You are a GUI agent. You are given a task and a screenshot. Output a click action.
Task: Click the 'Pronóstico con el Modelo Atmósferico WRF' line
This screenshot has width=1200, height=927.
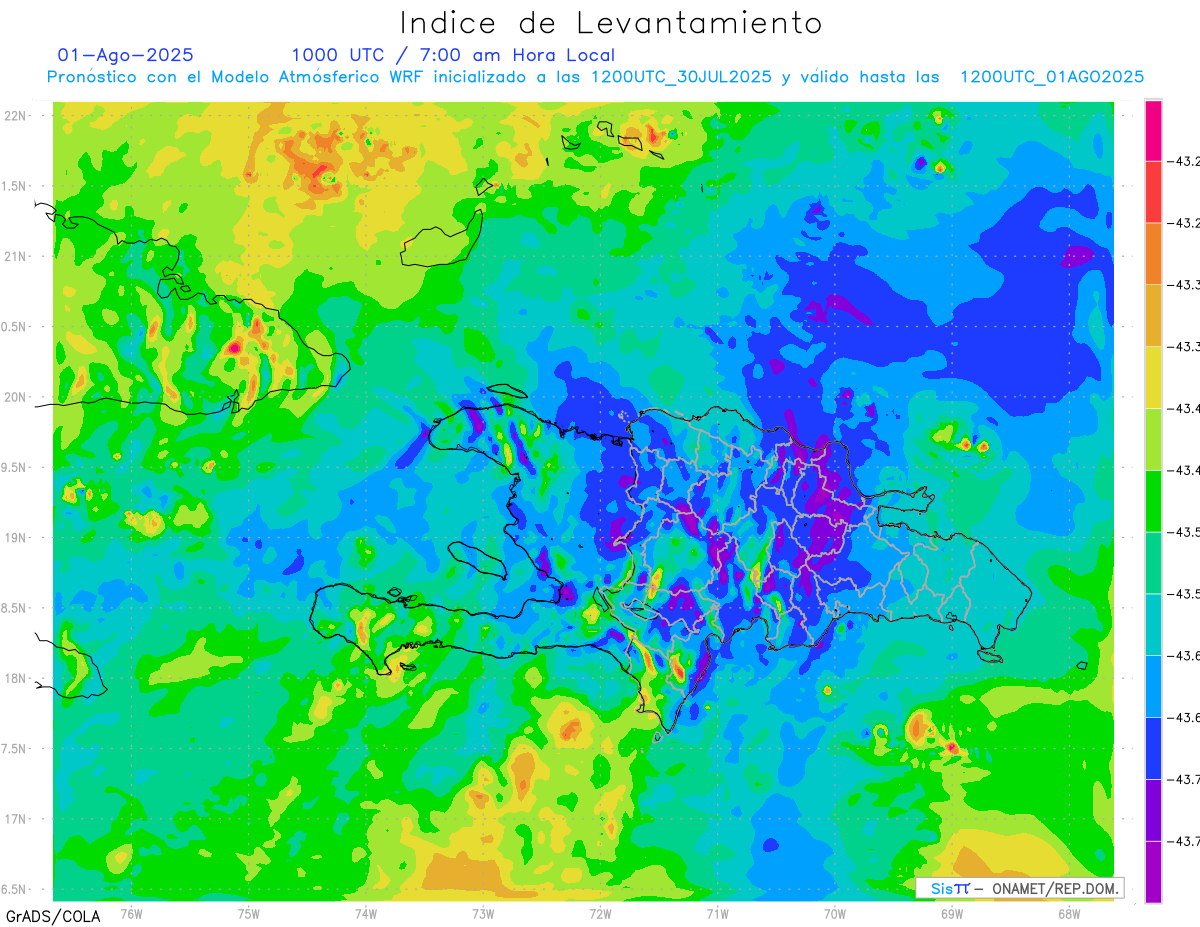pos(595,77)
